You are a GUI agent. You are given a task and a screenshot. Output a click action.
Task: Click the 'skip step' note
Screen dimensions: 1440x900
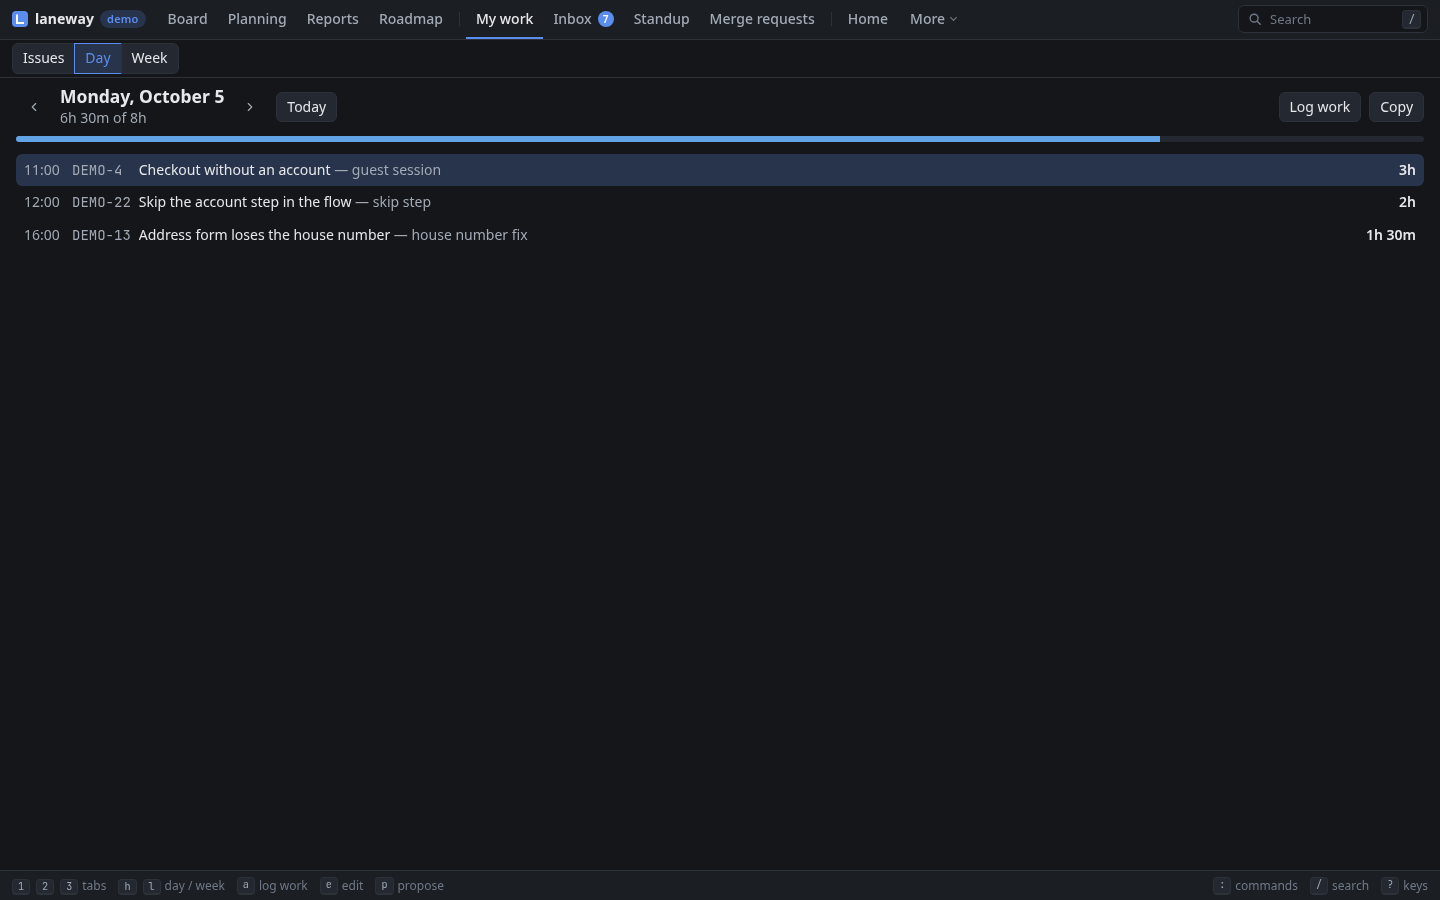tap(402, 202)
